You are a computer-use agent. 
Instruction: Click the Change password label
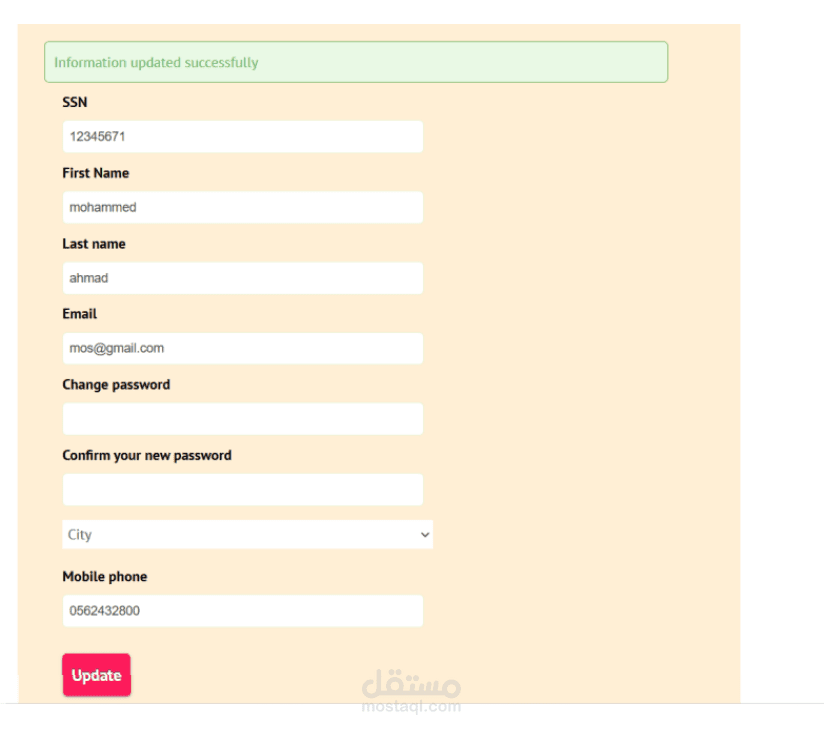pyautogui.click(x=116, y=385)
